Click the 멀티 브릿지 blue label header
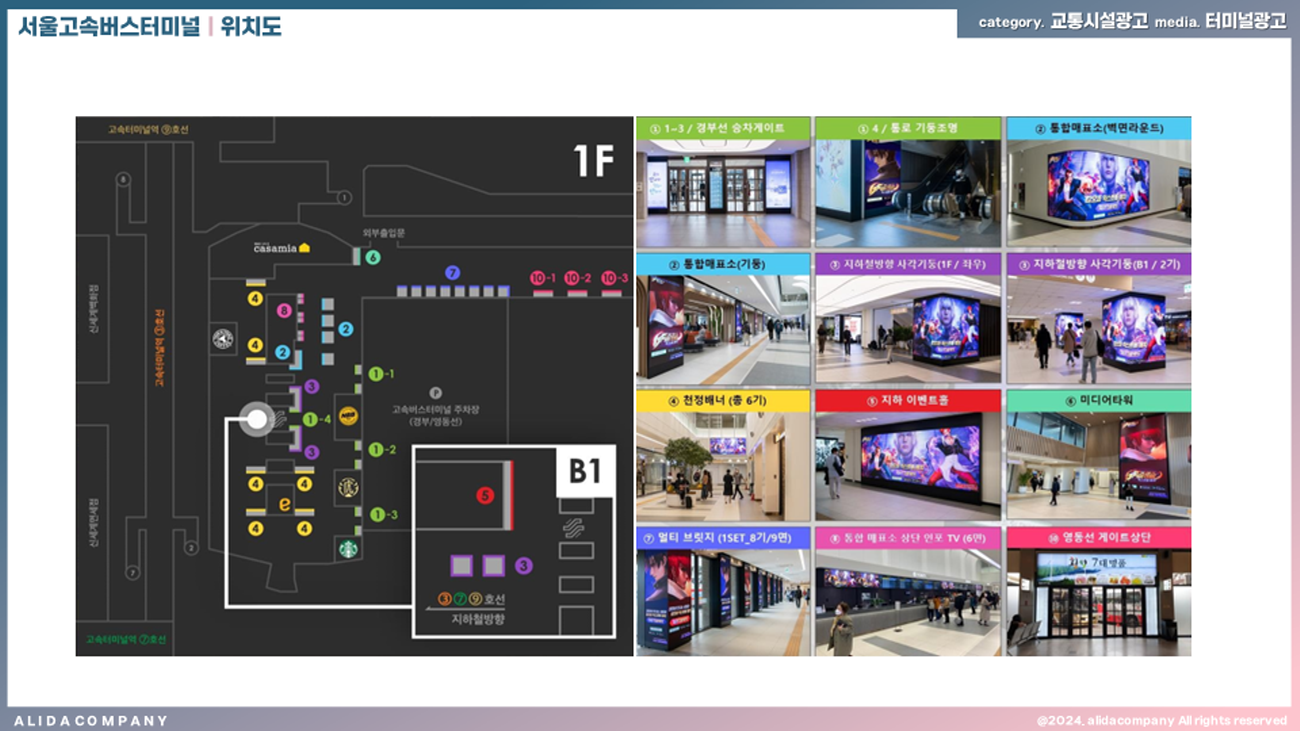The image size is (1300, 731). (x=722, y=538)
